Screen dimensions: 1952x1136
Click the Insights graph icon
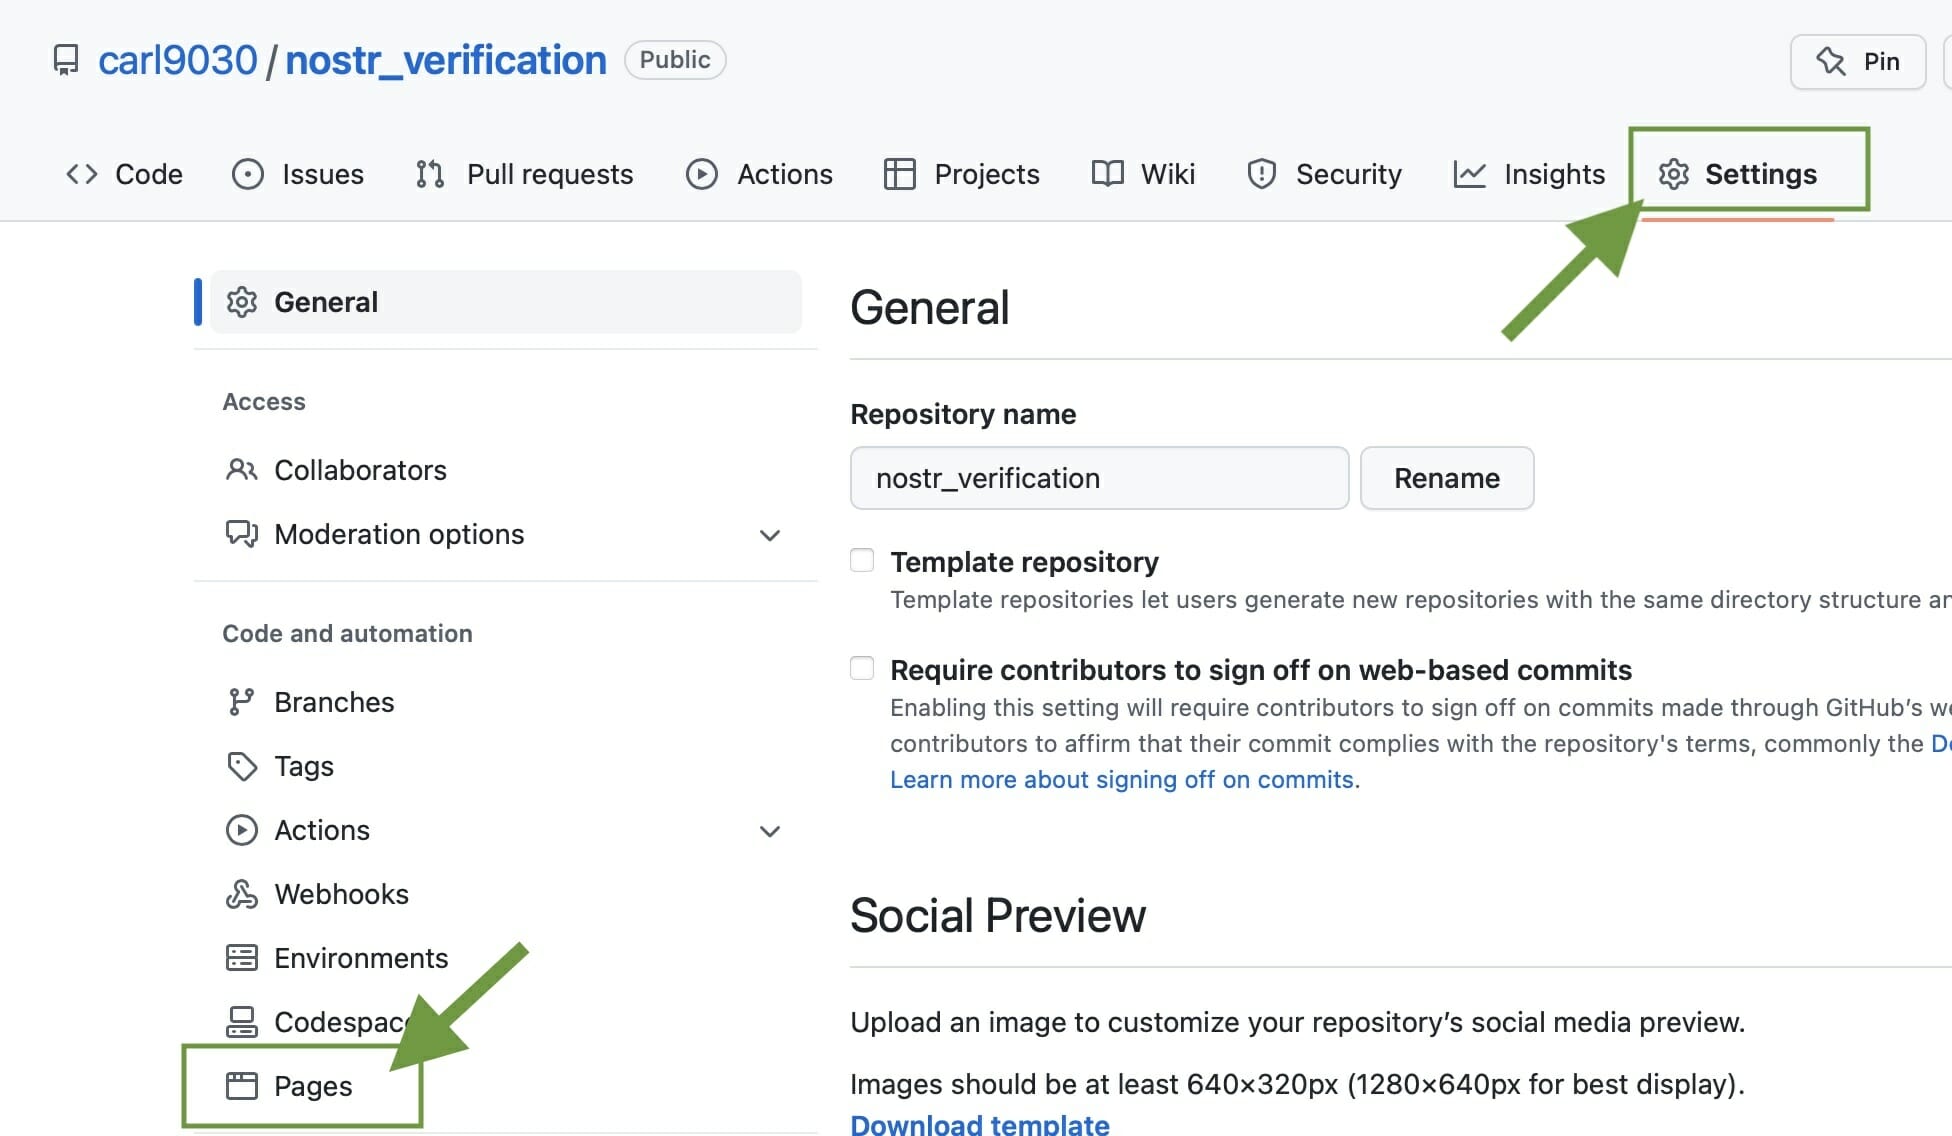1469,173
